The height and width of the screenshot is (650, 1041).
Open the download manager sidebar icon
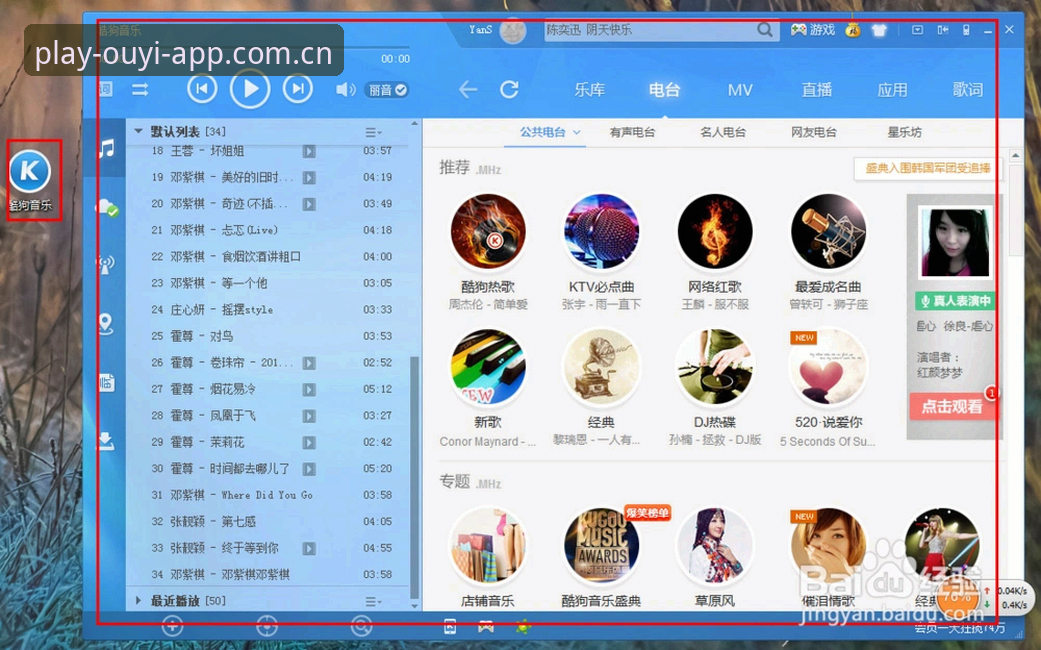coord(106,440)
